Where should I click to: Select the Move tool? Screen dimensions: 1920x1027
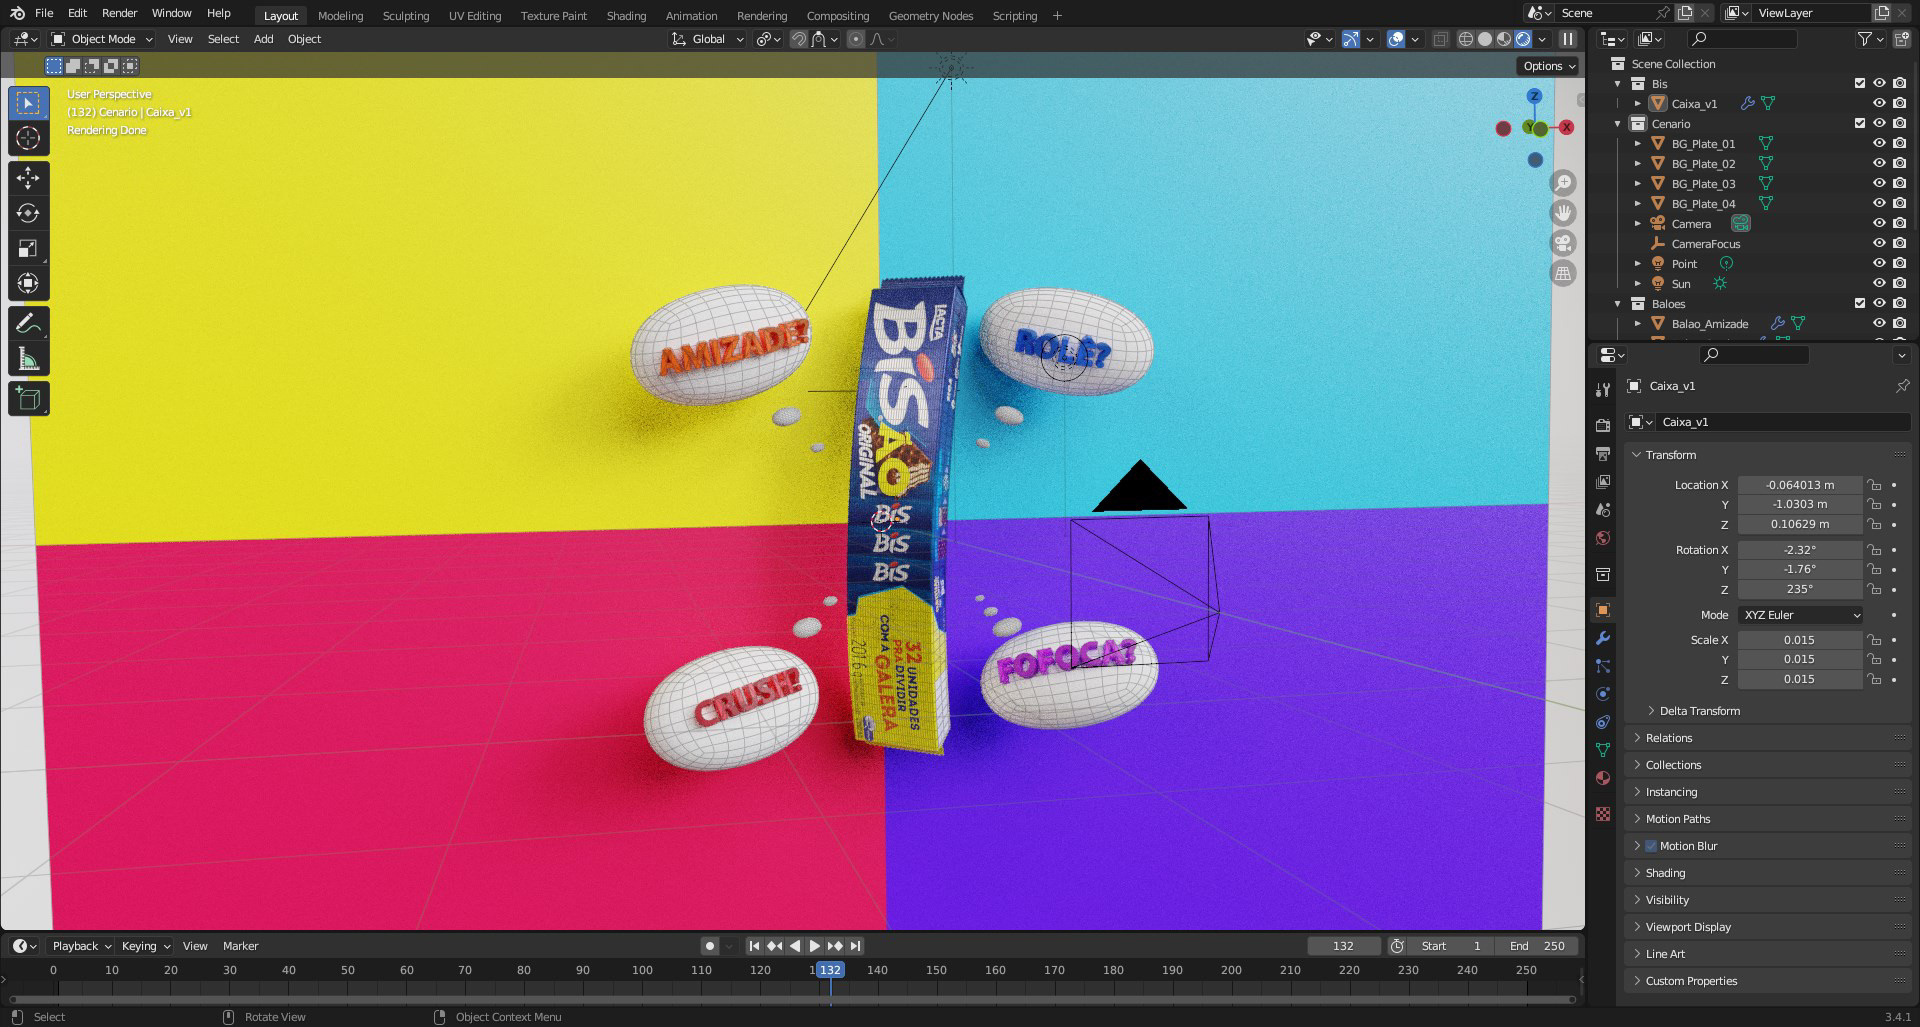28,178
